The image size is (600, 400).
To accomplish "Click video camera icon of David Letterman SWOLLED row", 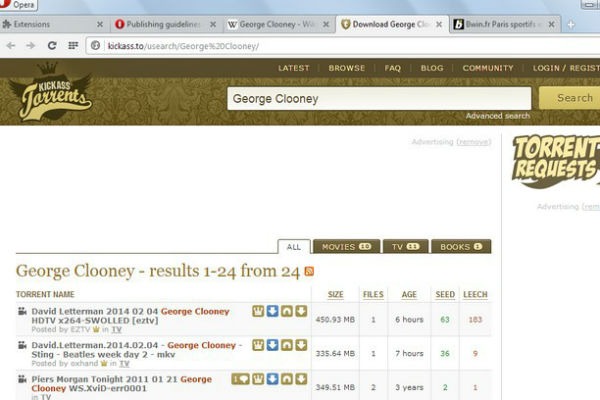I will (x=22, y=311).
